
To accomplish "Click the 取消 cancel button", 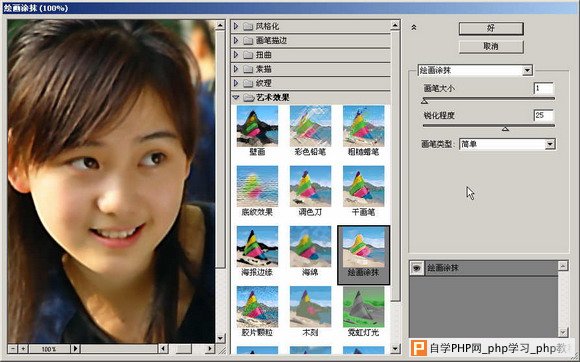I will point(491,47).
